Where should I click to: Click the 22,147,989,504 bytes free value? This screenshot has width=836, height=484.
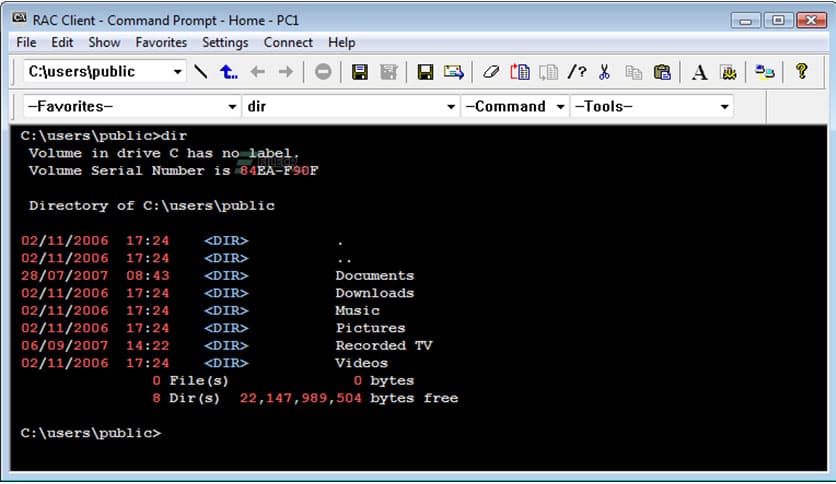(301, 398)
